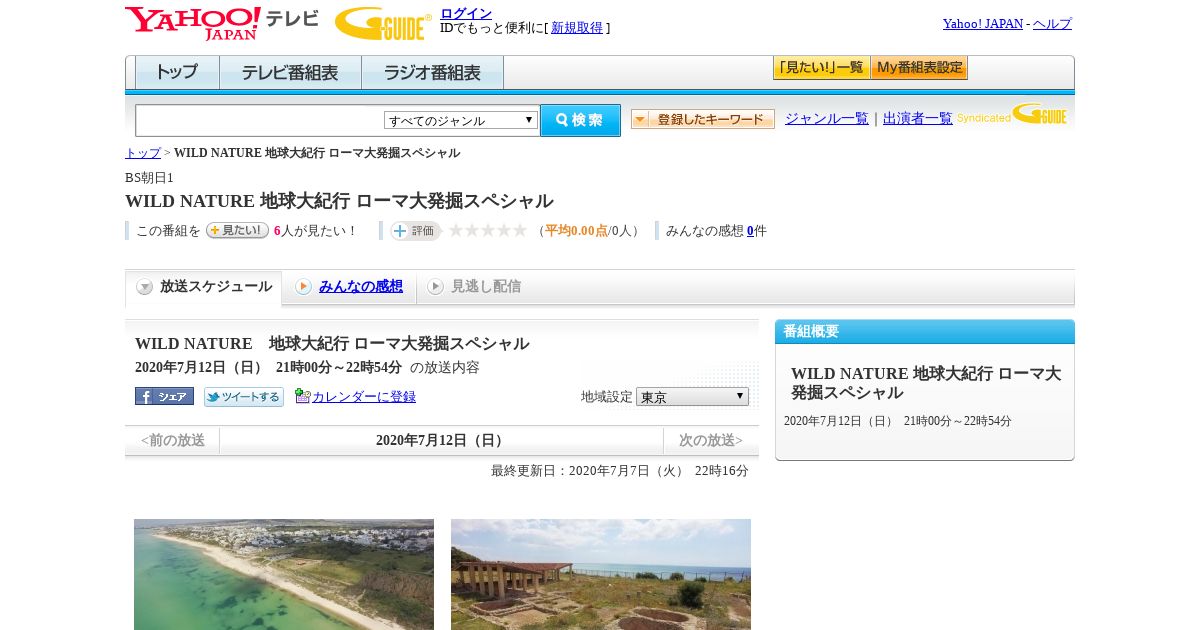Click the みんなの感想 tab play icon
The height and width of the screenshot is (630, 1200).
303,287
